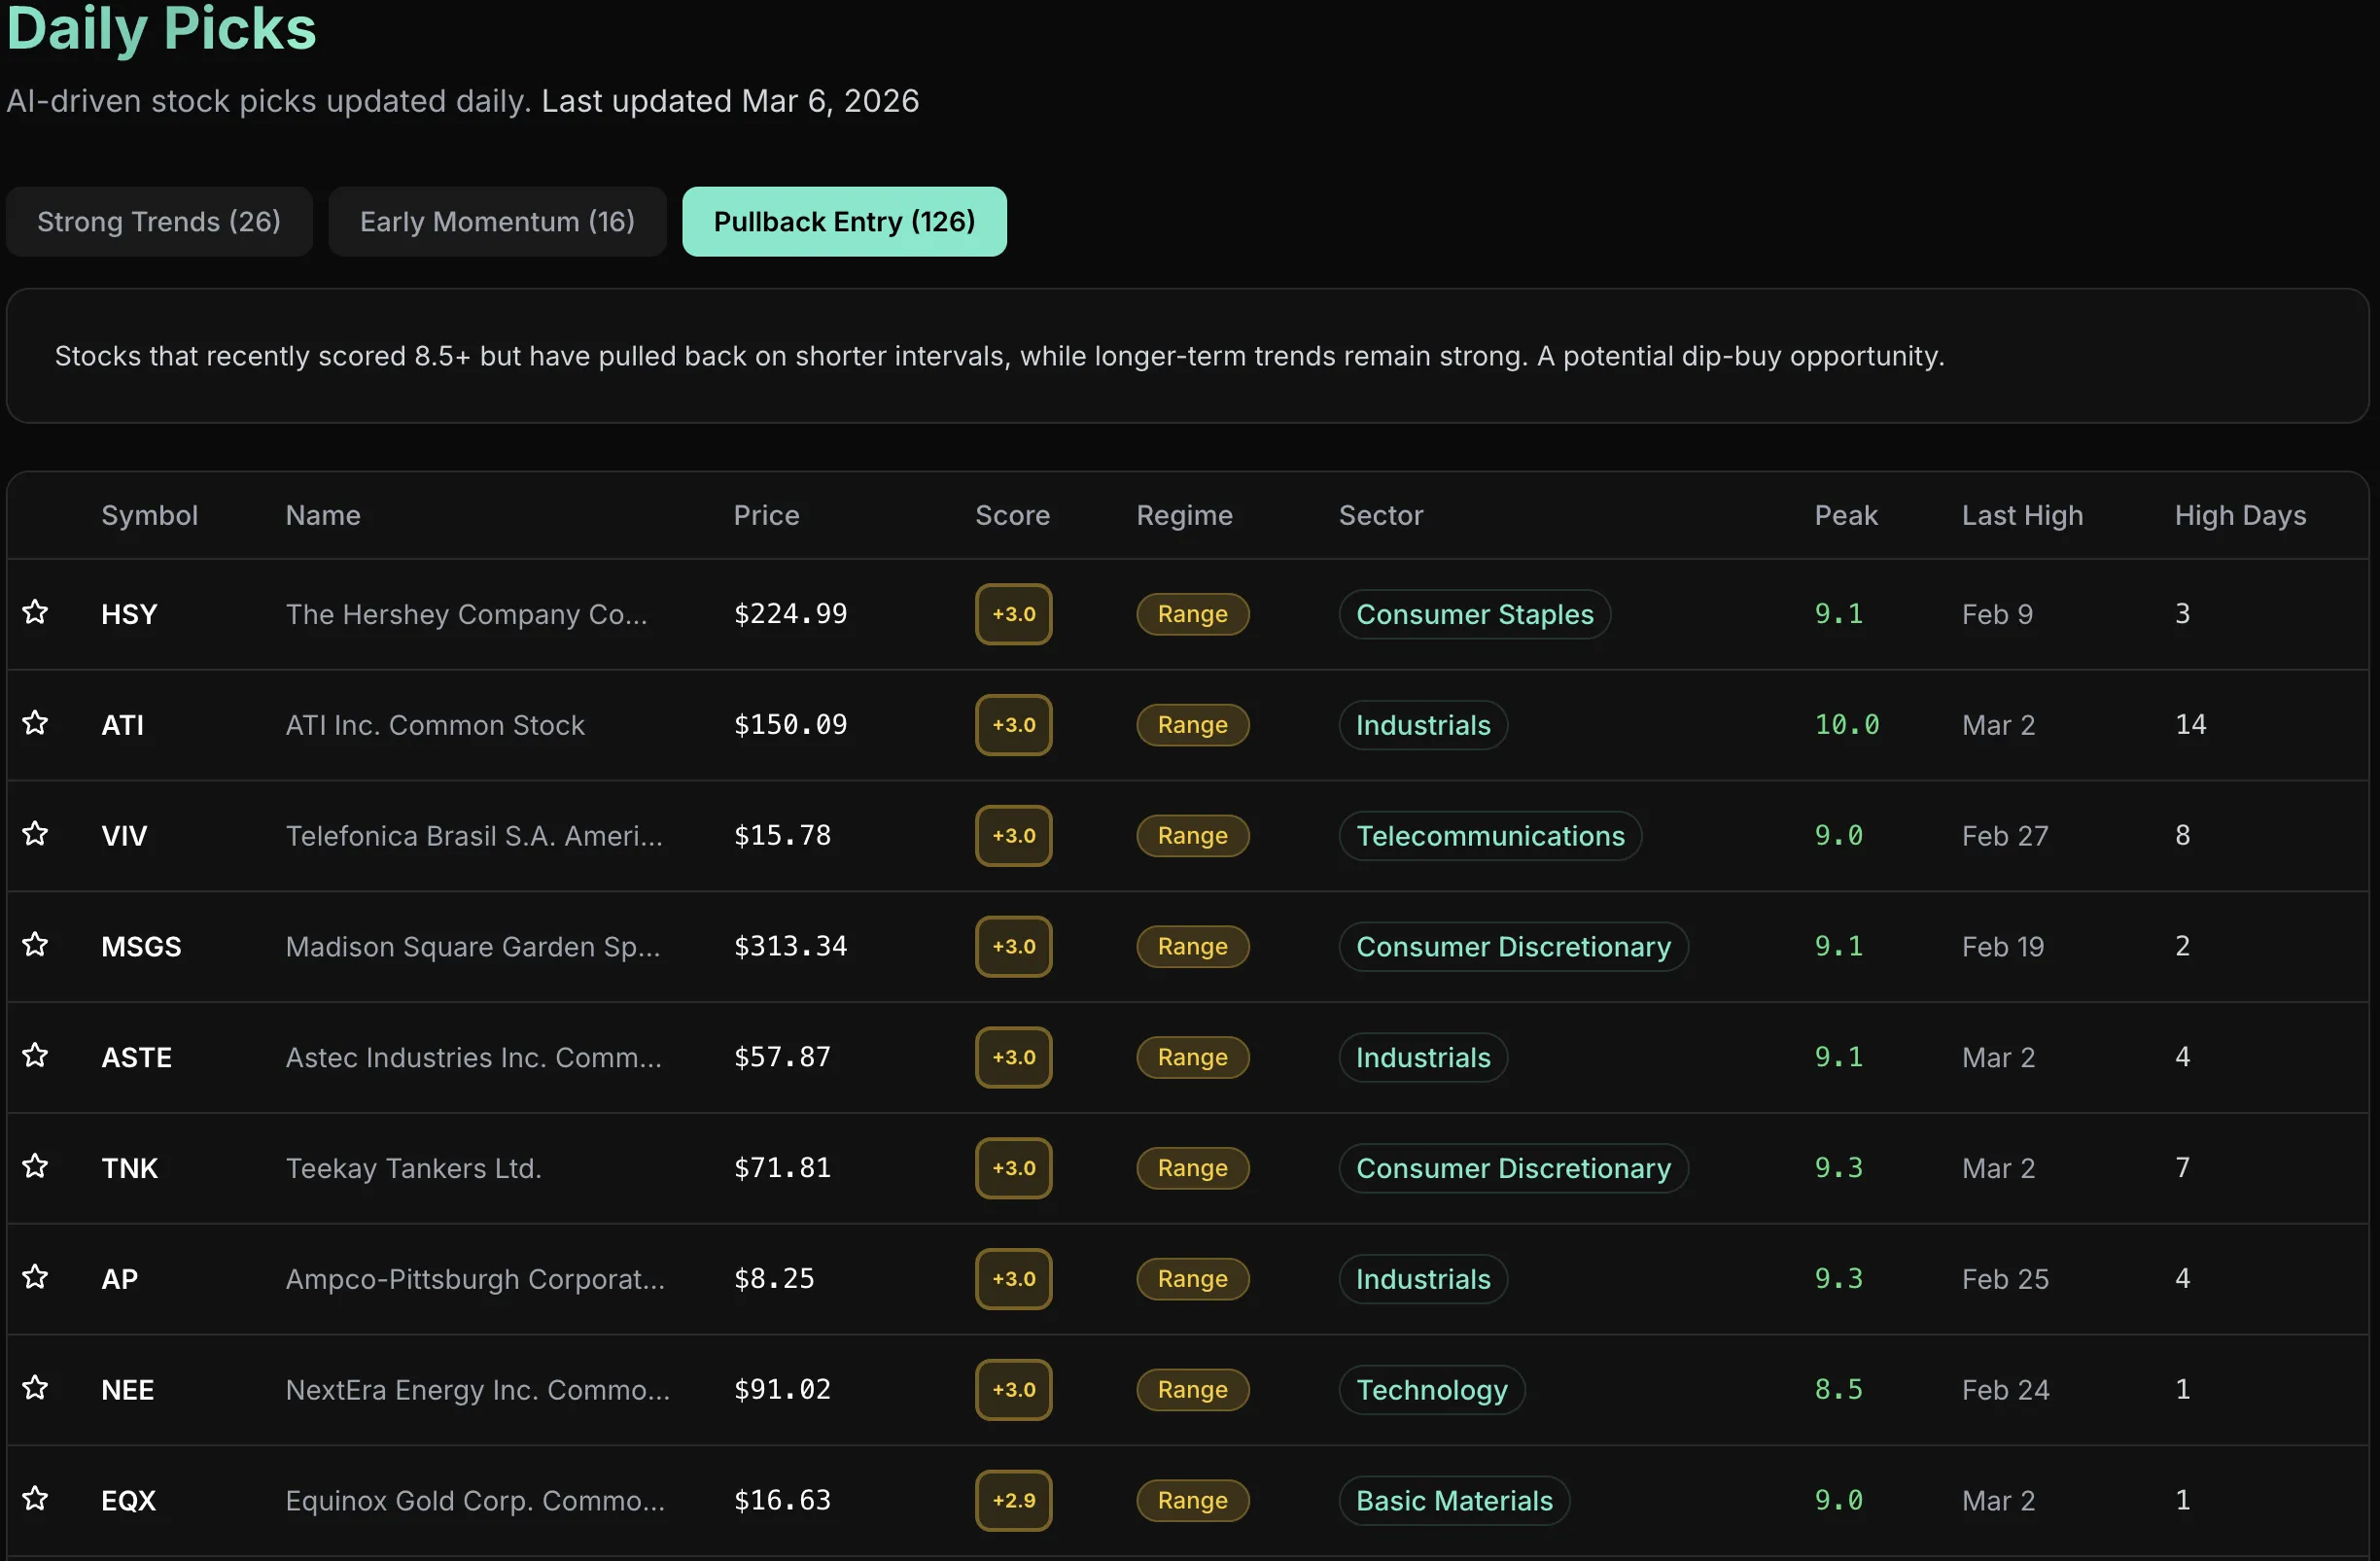2380x1561 pixels.
Task: Click the $313.34 price cell
Action: (791, 947)
